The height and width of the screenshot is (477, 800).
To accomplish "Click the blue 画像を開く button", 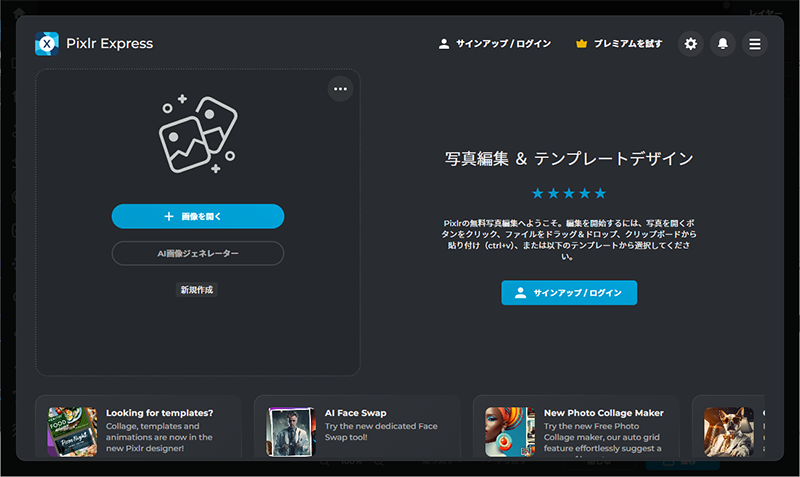I will (x=198, y=216).
